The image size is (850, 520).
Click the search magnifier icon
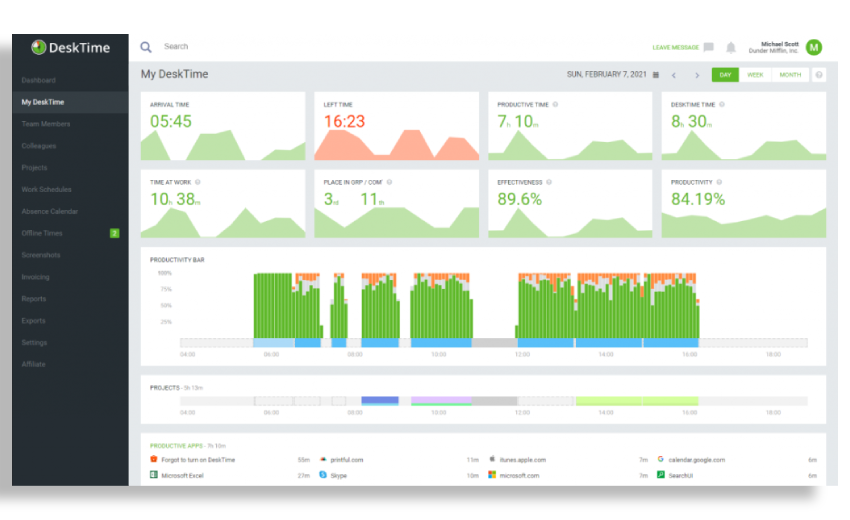(x=146, y=47)
